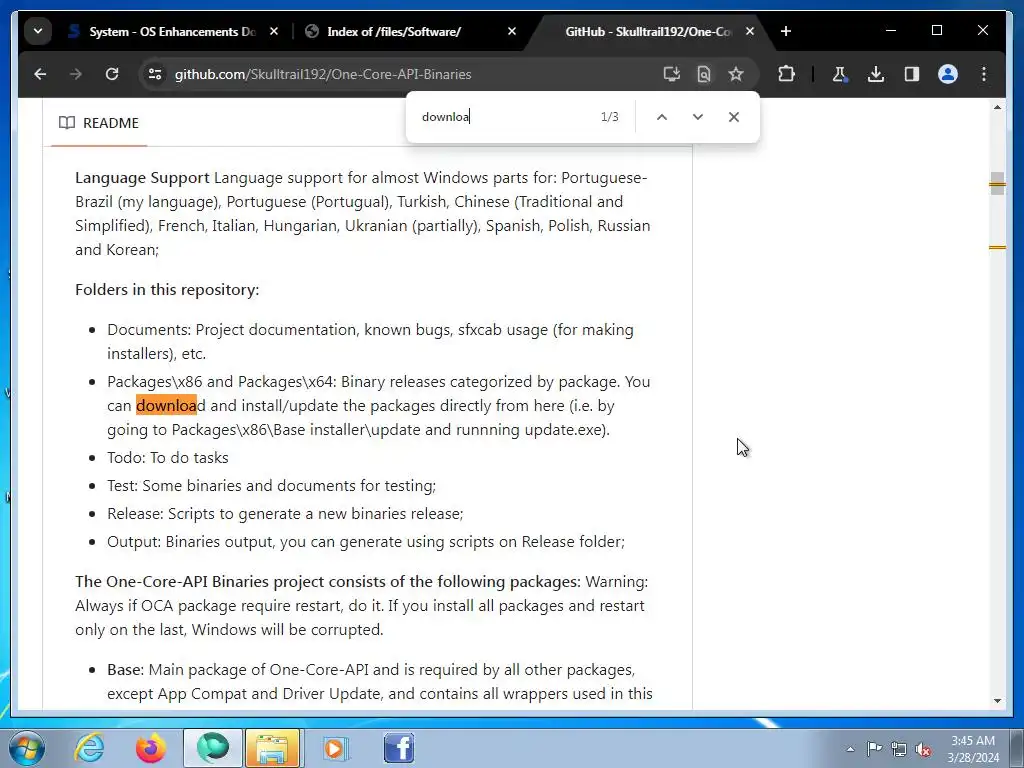
Task: Click the 'Folders in this repository:' heading
Action: tap(167, 289)
